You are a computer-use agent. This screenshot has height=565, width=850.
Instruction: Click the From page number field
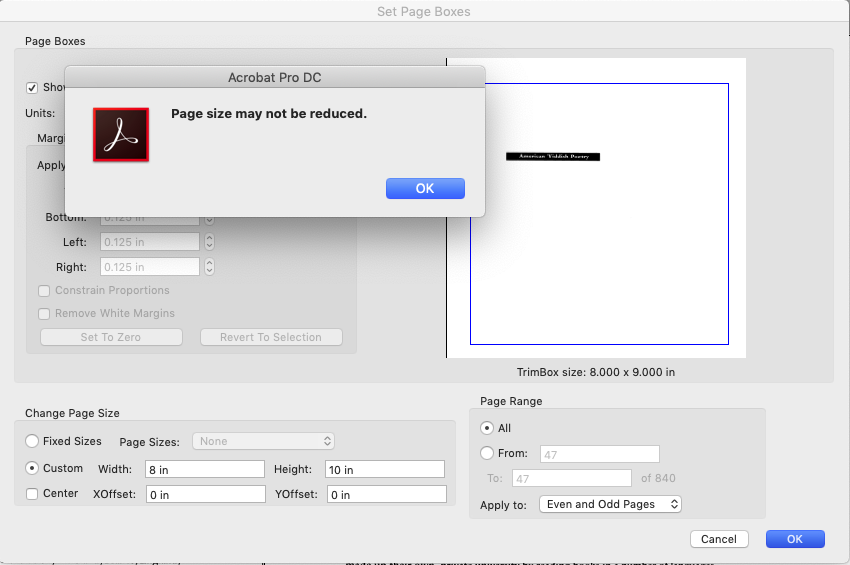pos(600,454)
